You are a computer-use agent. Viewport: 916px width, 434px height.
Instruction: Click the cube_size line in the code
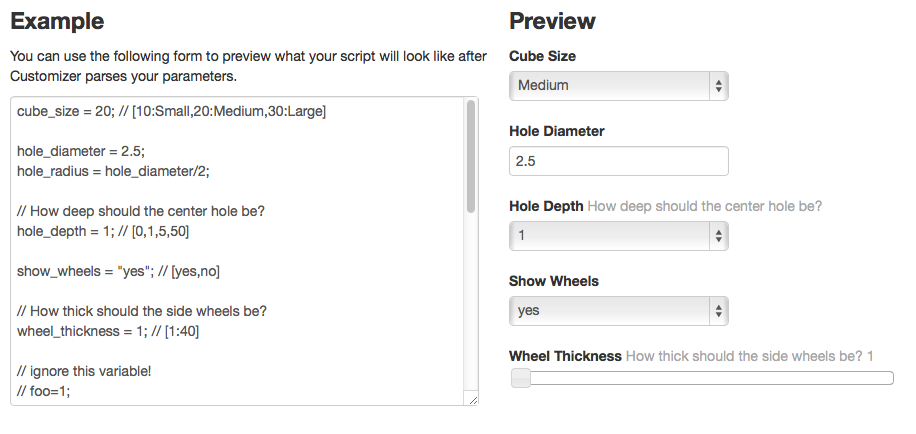tap(171, 111)
